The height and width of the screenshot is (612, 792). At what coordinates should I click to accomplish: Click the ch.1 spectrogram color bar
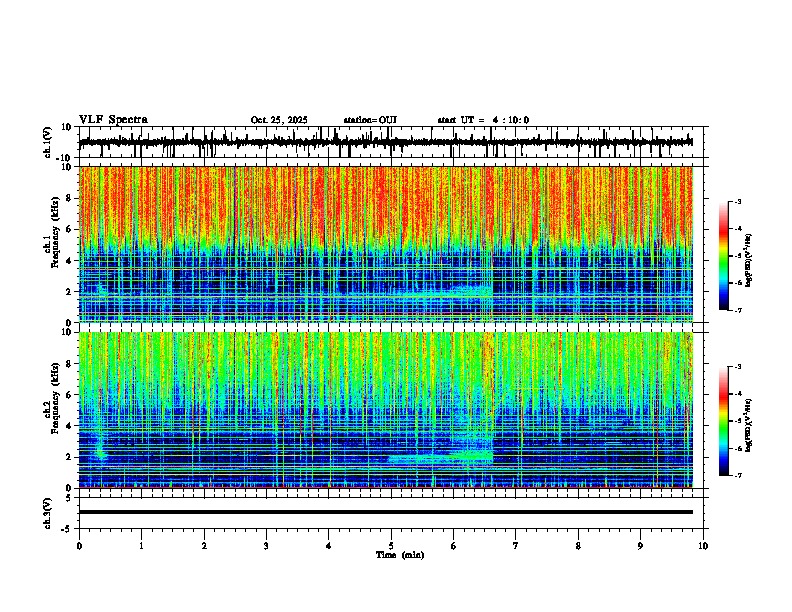click(723, 256)
